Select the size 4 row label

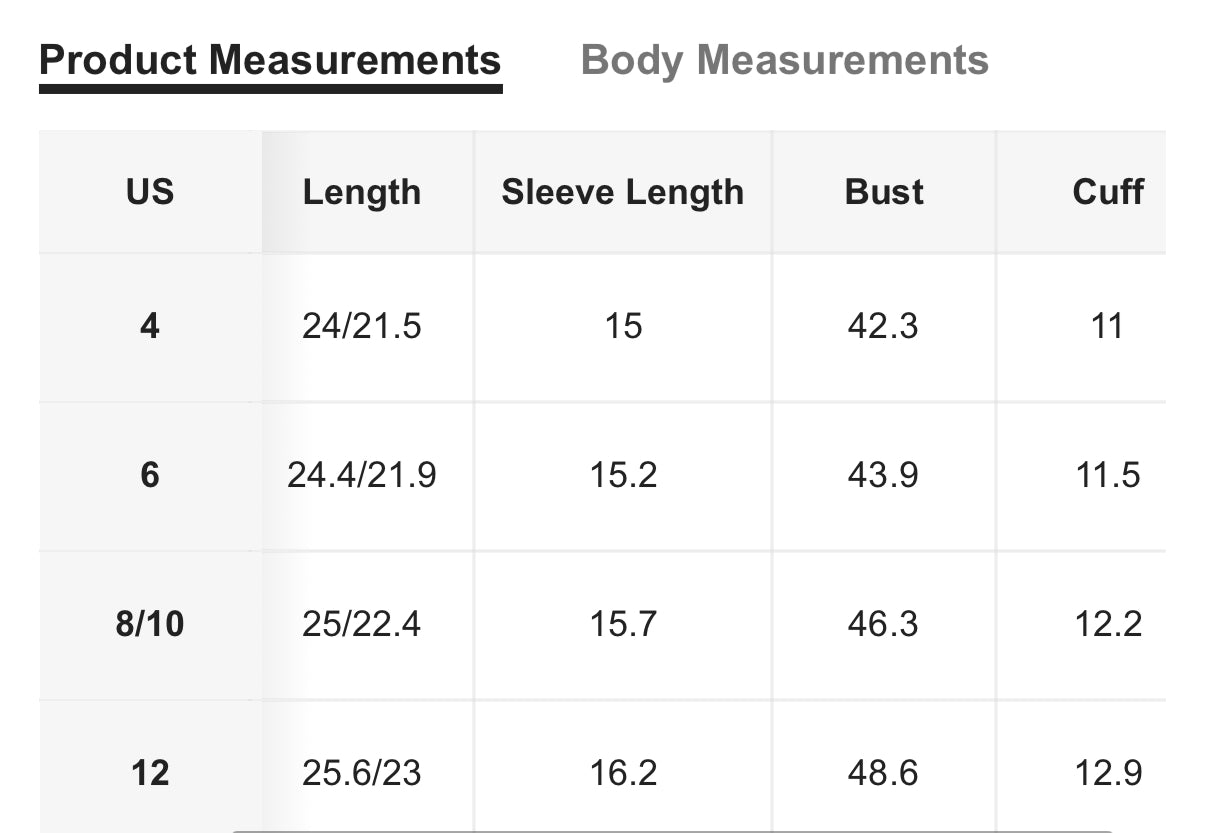150,326
